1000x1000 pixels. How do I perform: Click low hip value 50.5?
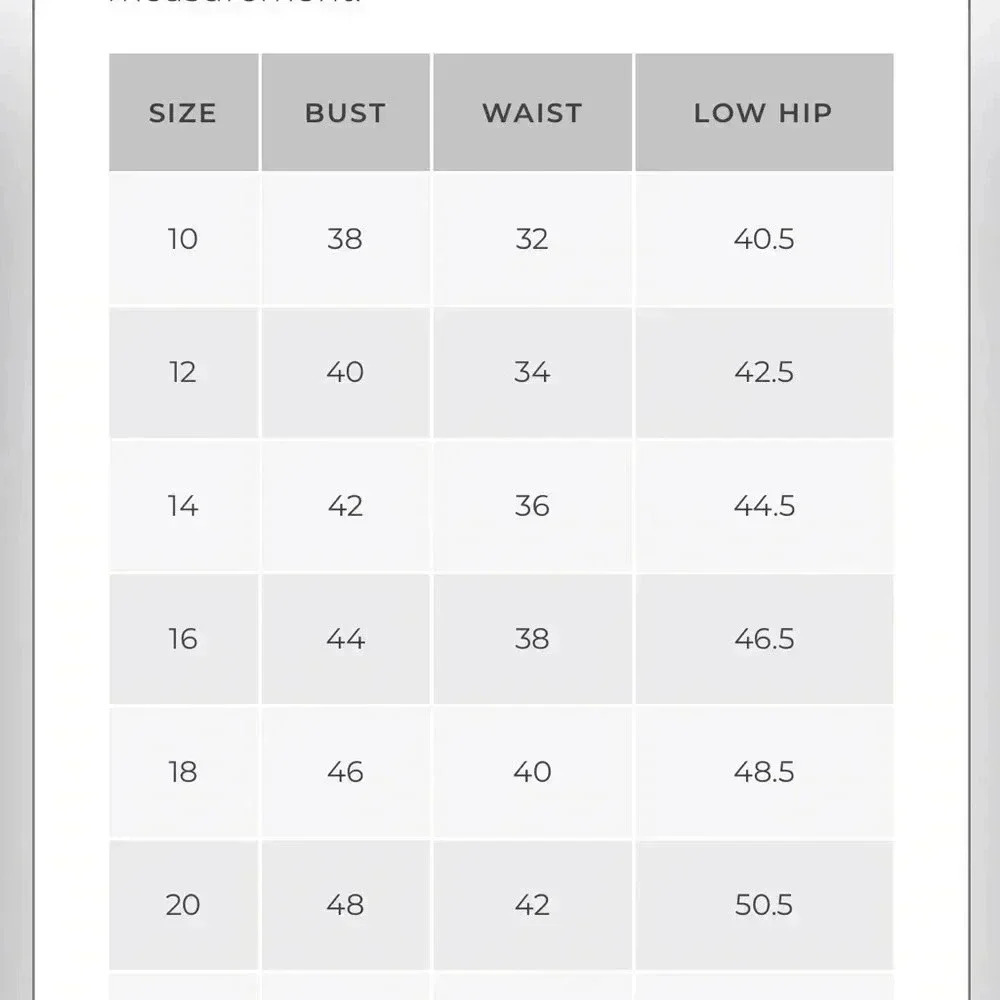(764, 905)
